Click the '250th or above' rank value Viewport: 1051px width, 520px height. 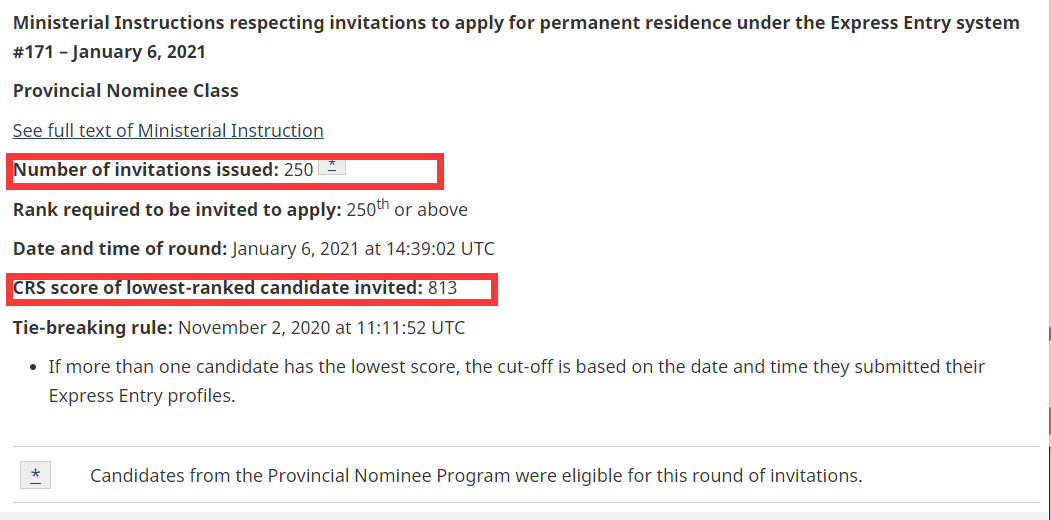coord(407,210)
